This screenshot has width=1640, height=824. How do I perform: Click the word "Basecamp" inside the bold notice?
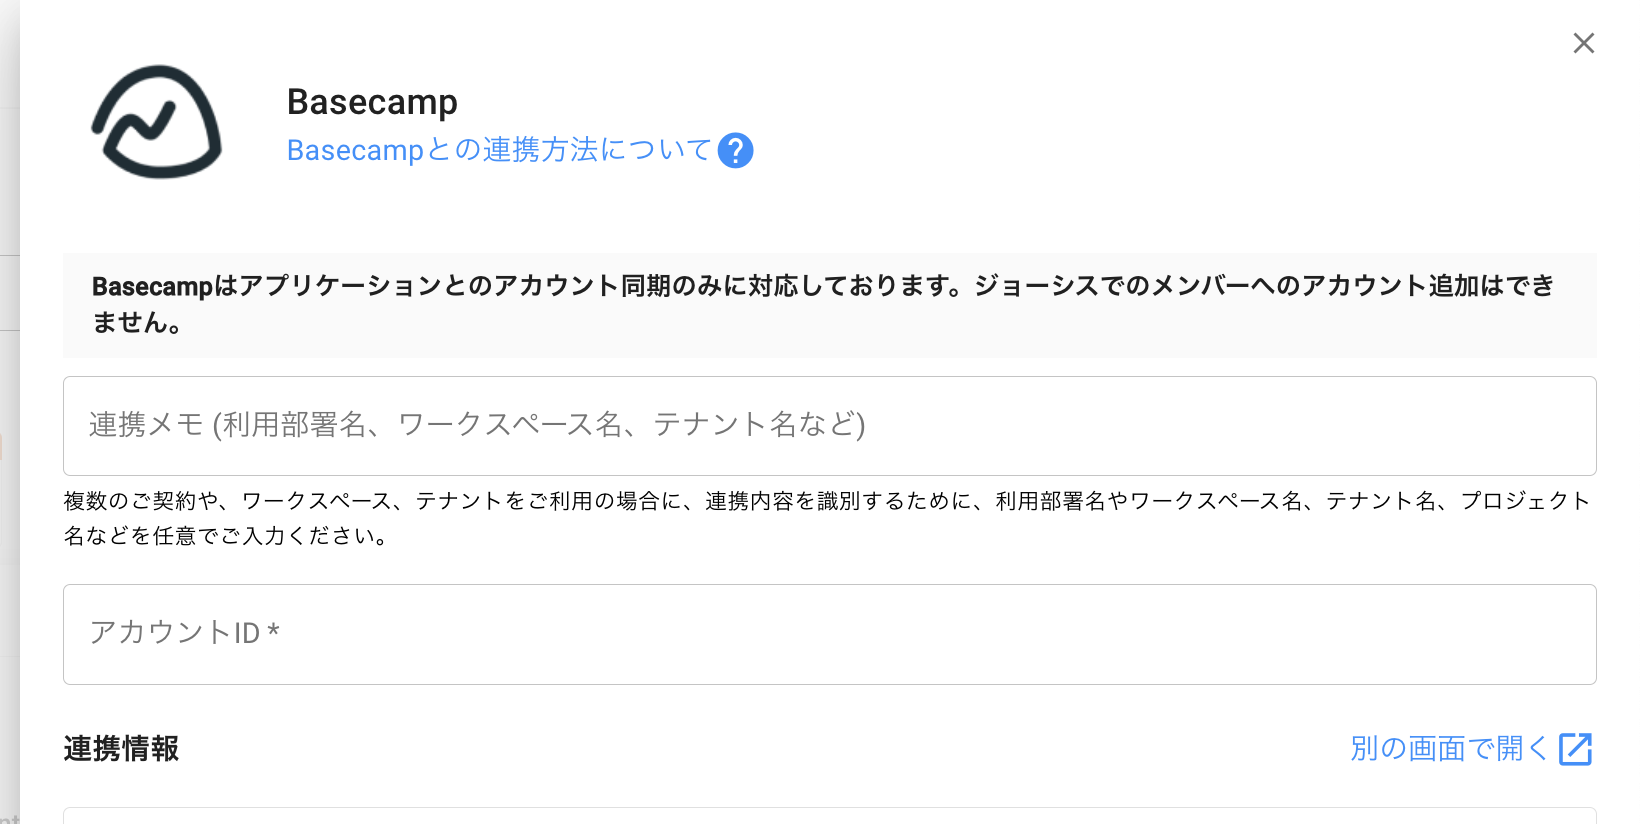pos(152,287)
